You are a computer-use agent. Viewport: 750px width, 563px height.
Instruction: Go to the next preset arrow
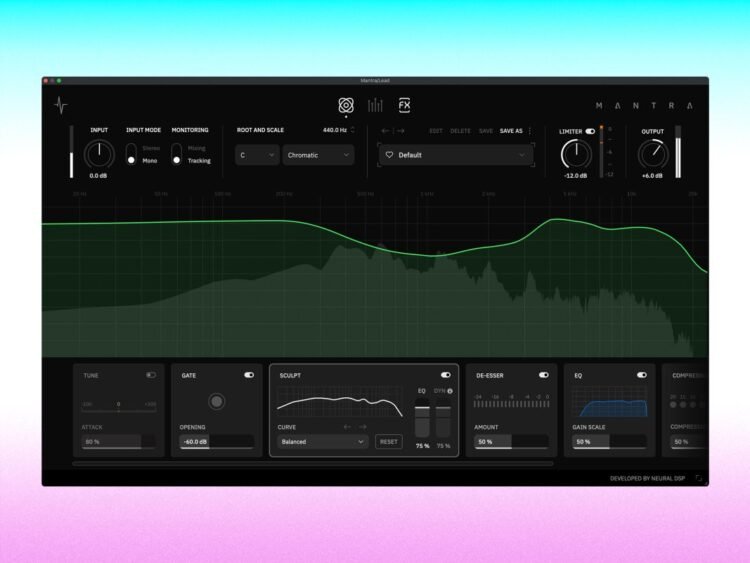tap(400, 131)
